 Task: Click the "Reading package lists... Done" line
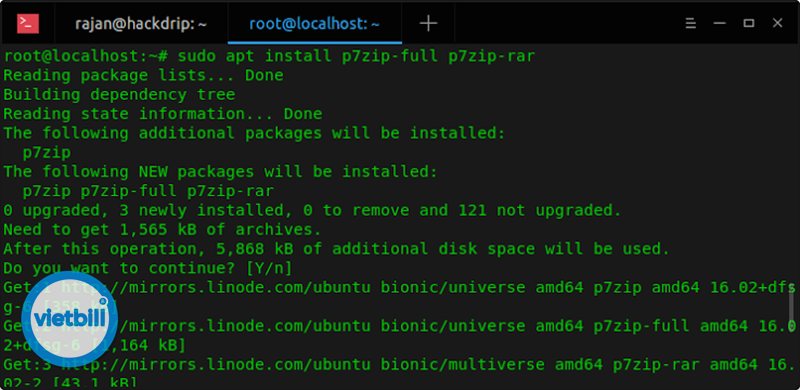tap(143, 76)
